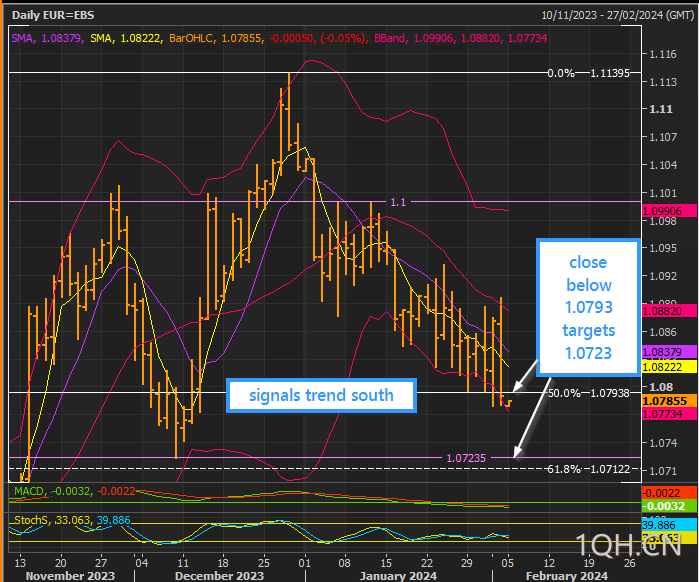The height and width of the screenshot is (582, 699).
Task: Click the yellow SMA 1.08222 legend label
Action: pos(125,38)
